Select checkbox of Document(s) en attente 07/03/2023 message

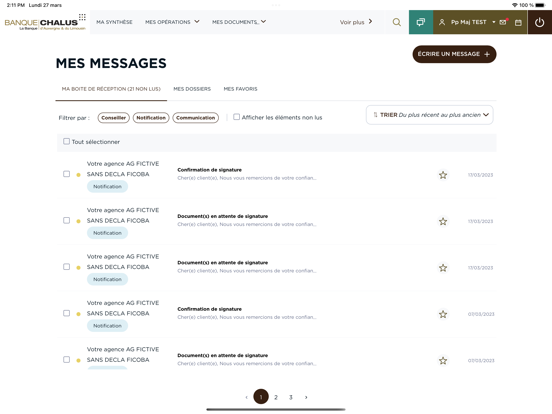click(x=66, y=359)
